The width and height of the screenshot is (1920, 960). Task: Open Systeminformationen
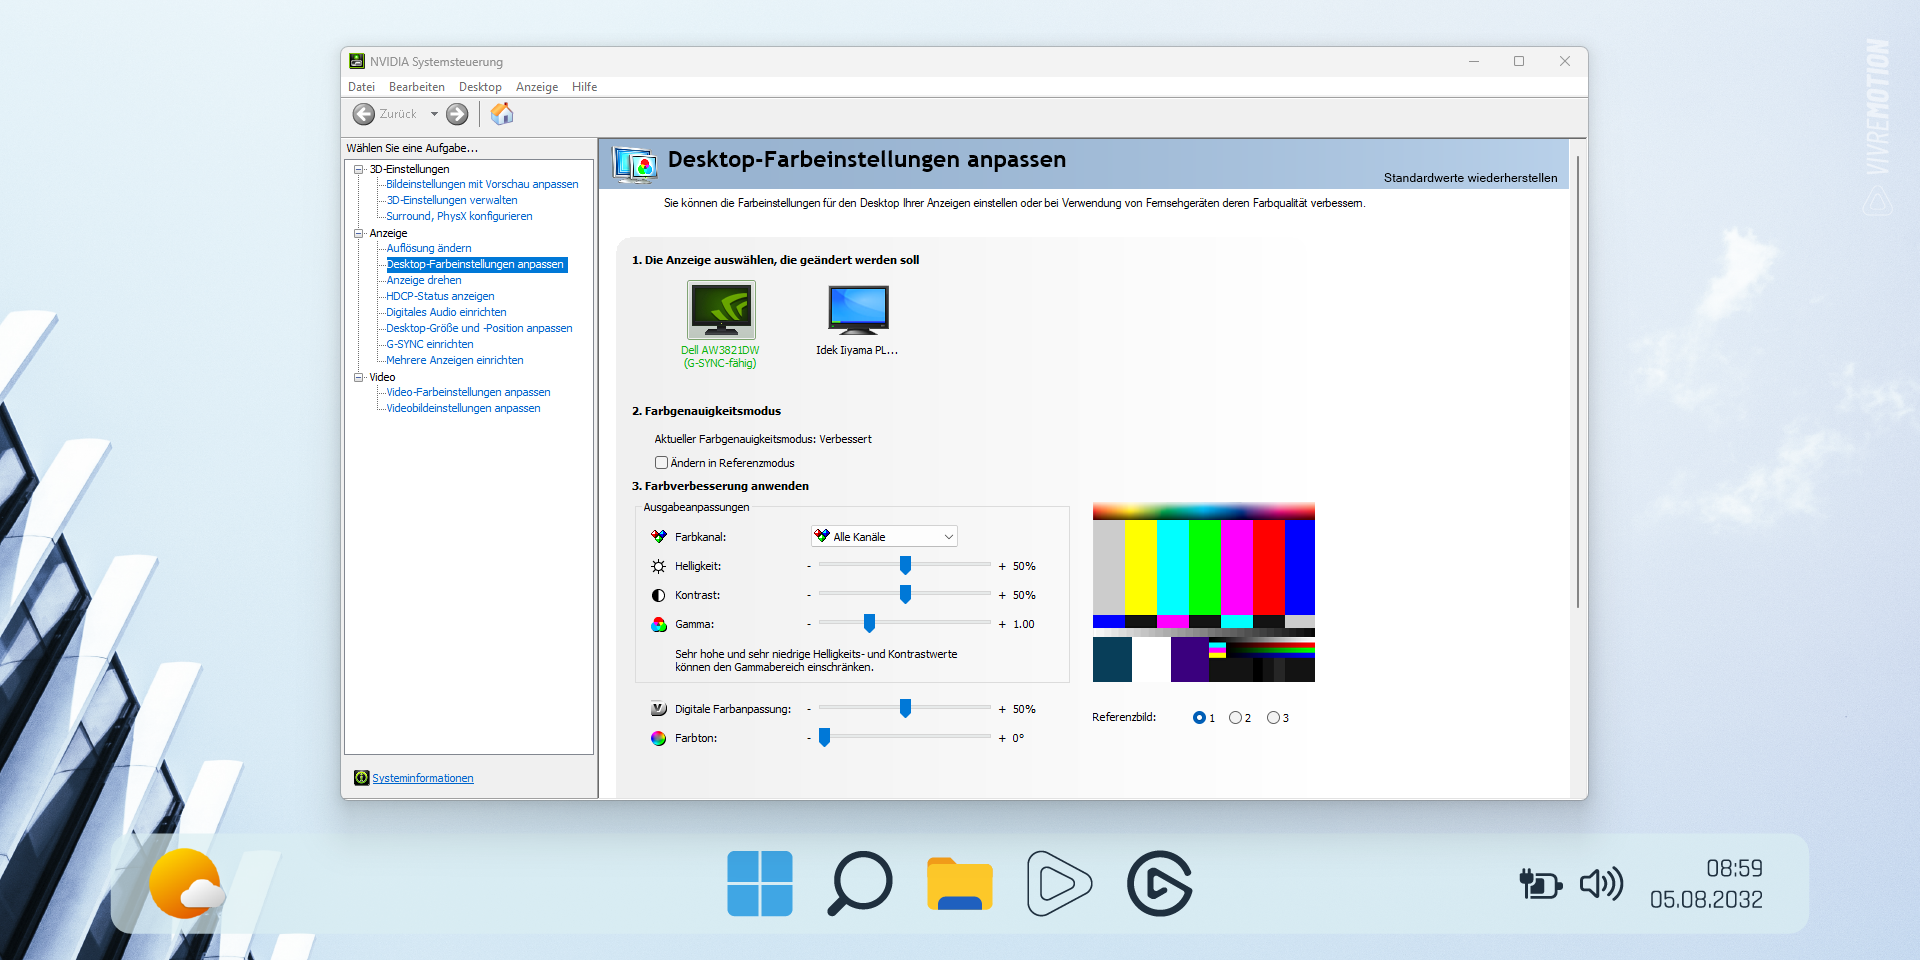coord(421,778)
